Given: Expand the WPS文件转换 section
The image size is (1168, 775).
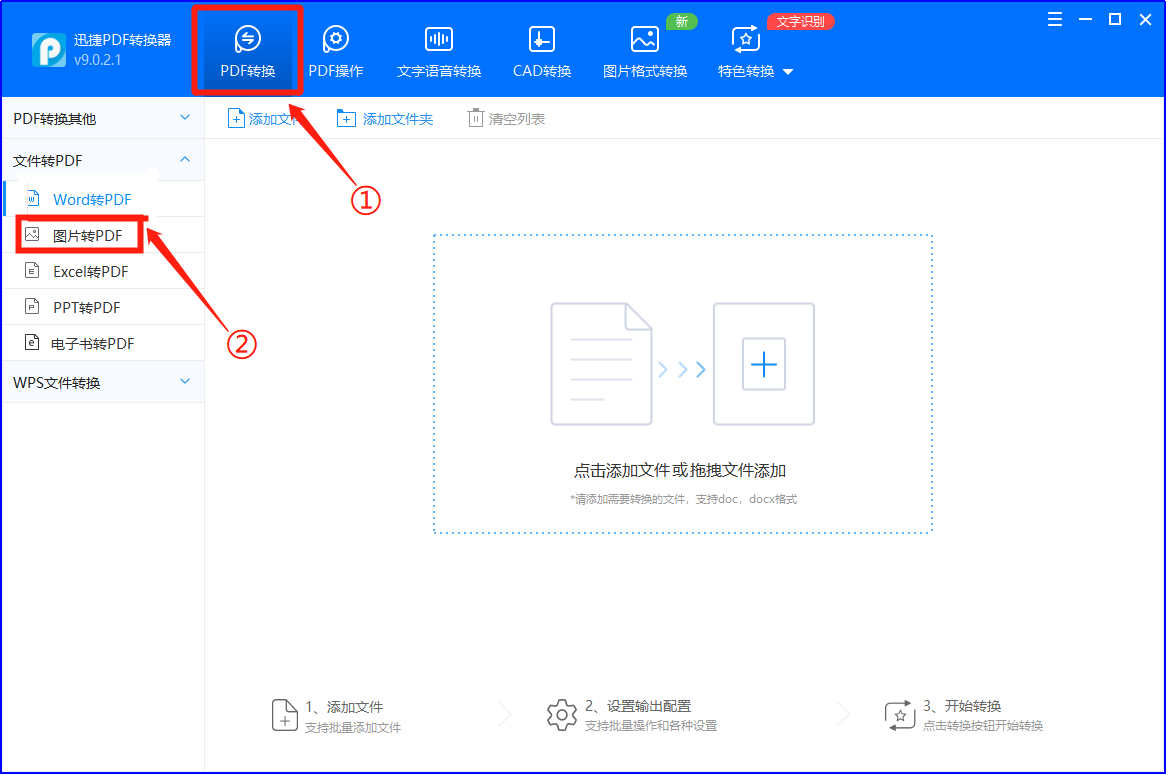Looking at the screenshot, I should (x=103, y=382).
